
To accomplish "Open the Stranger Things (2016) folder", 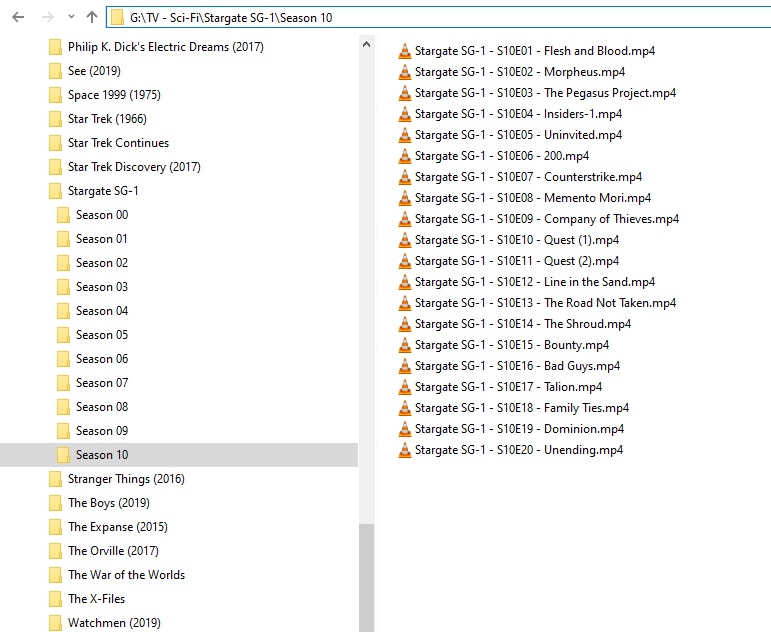I will (x=117, y=479).
